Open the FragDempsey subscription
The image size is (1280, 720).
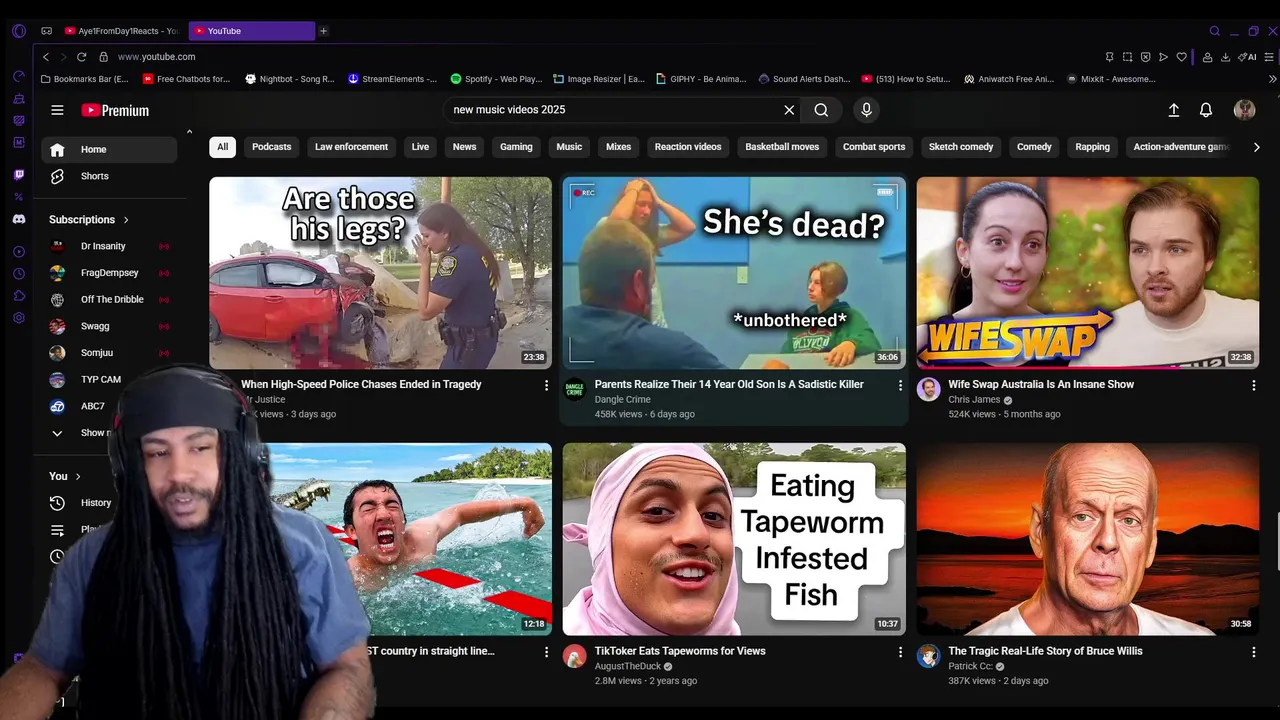[x=109, y=273]
